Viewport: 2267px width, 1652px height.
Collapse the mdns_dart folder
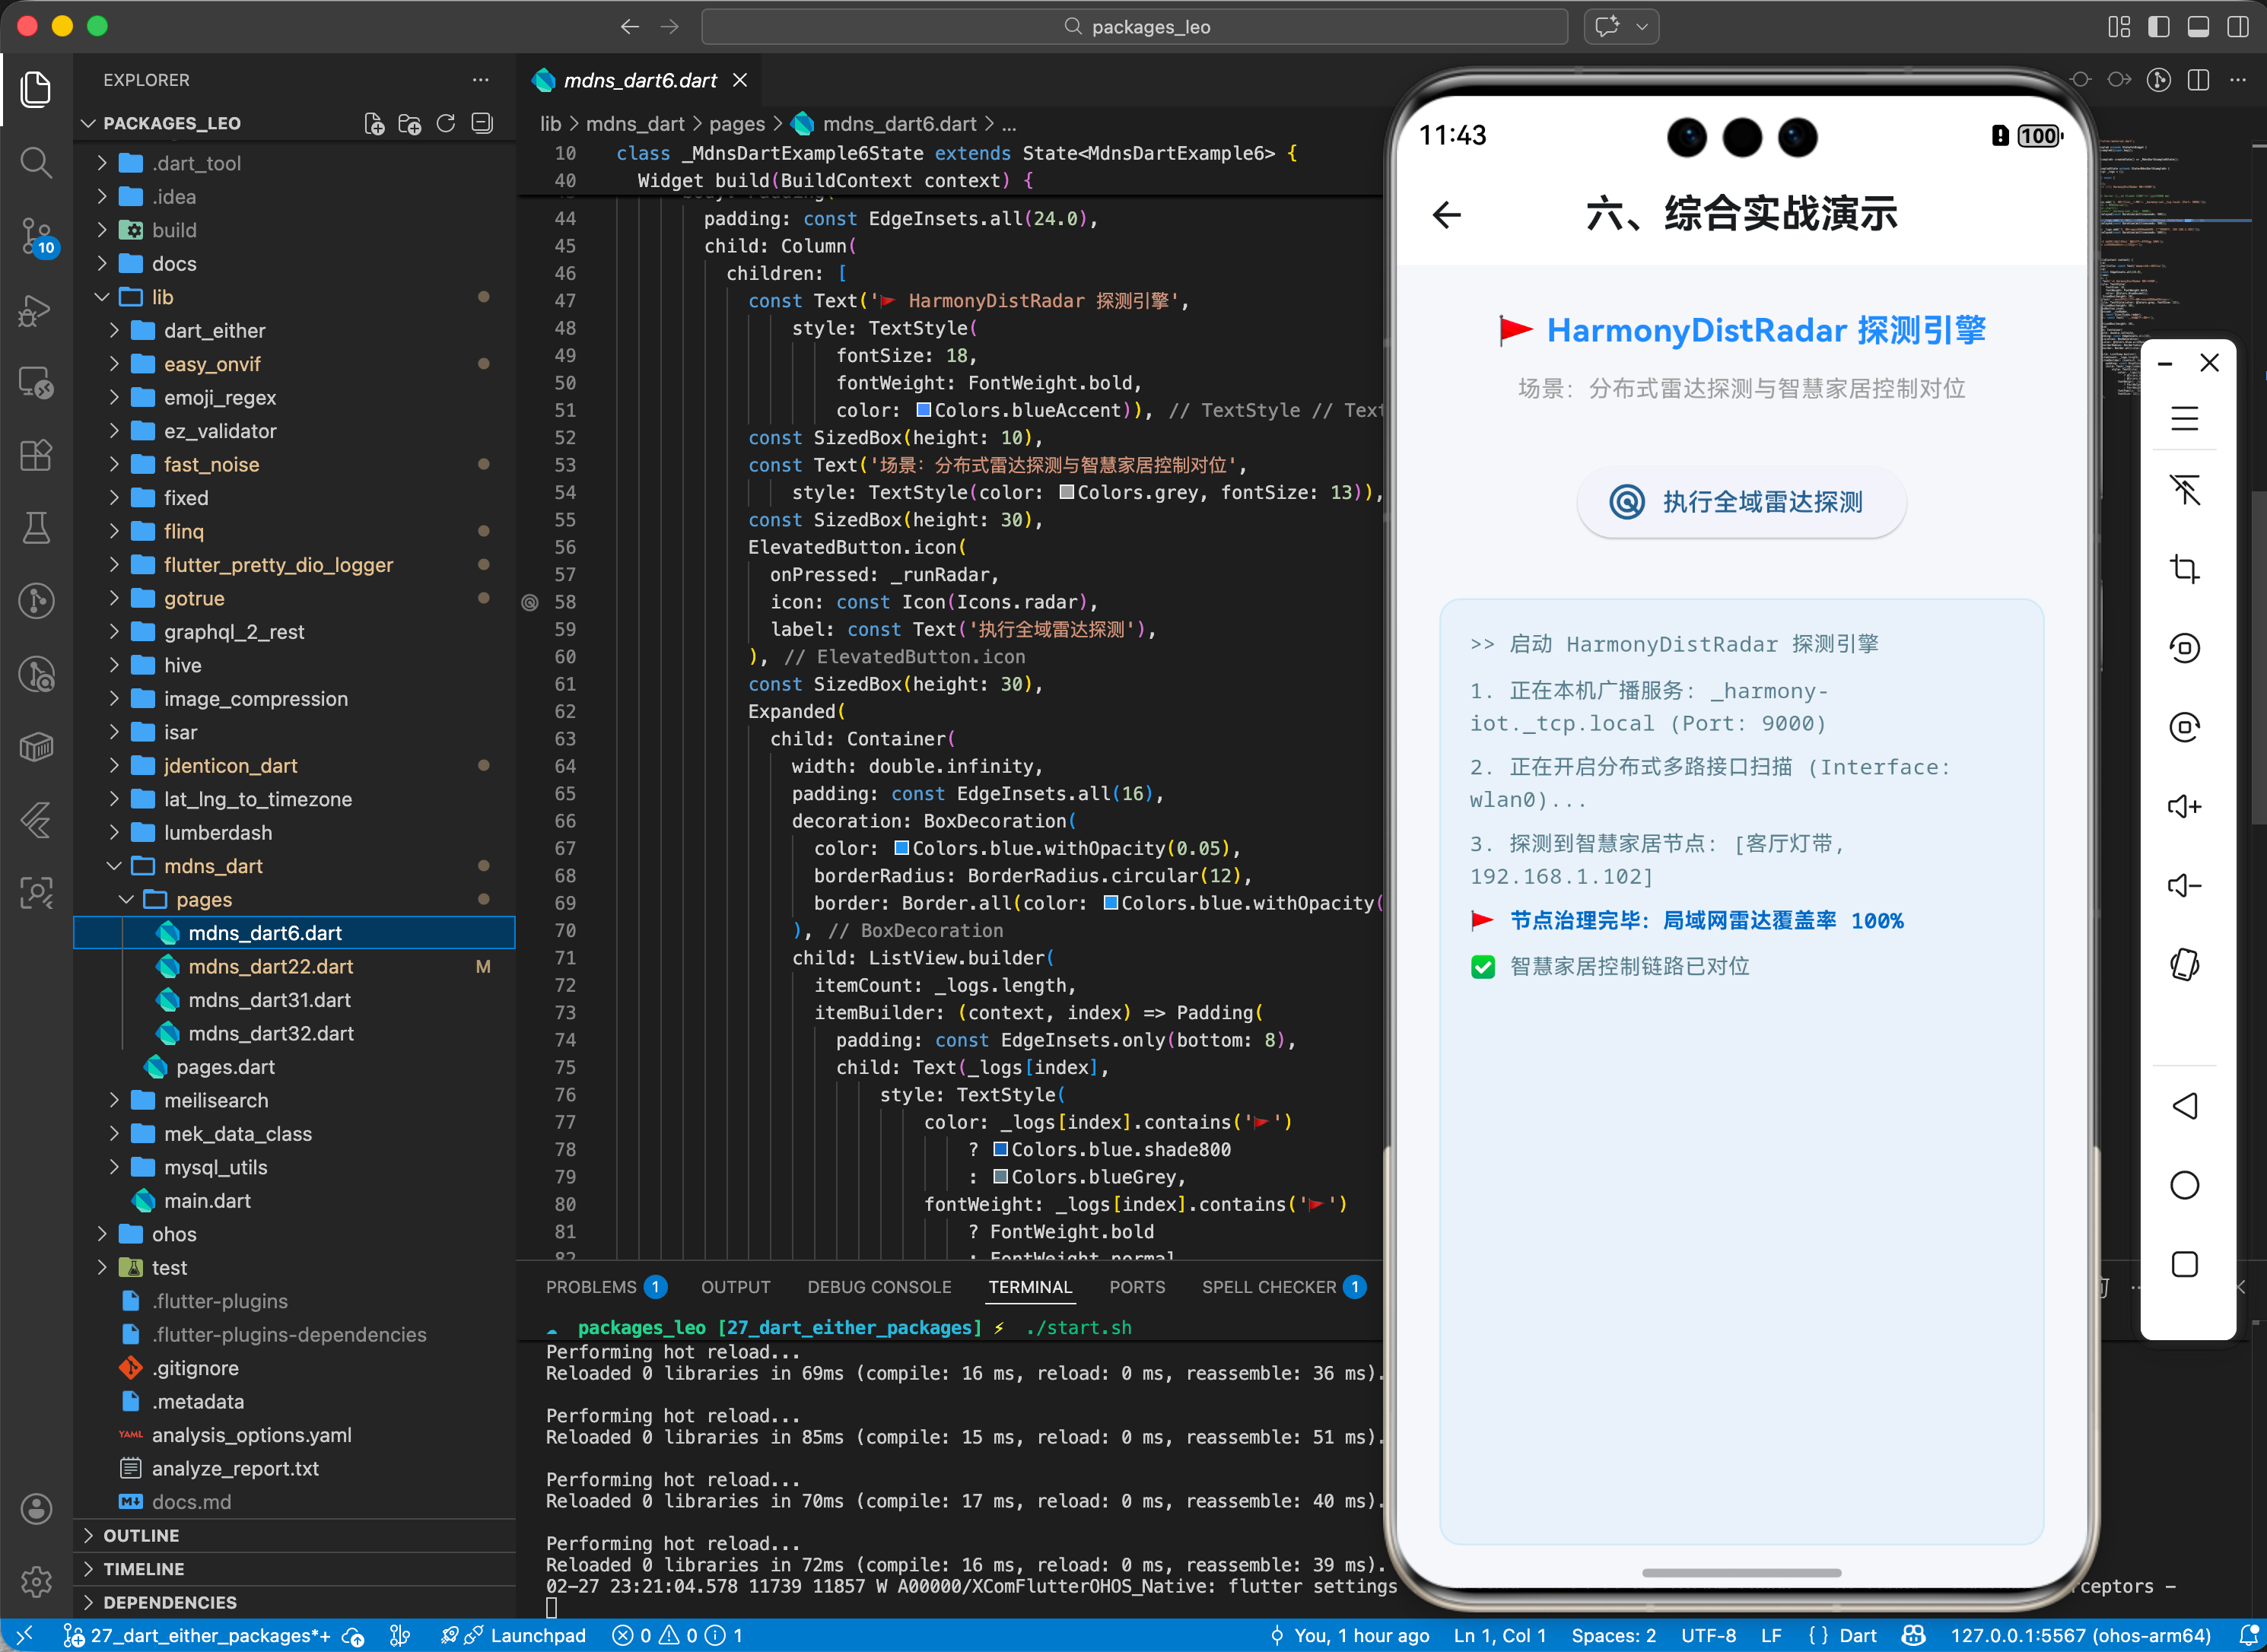(x=213, y=866)
